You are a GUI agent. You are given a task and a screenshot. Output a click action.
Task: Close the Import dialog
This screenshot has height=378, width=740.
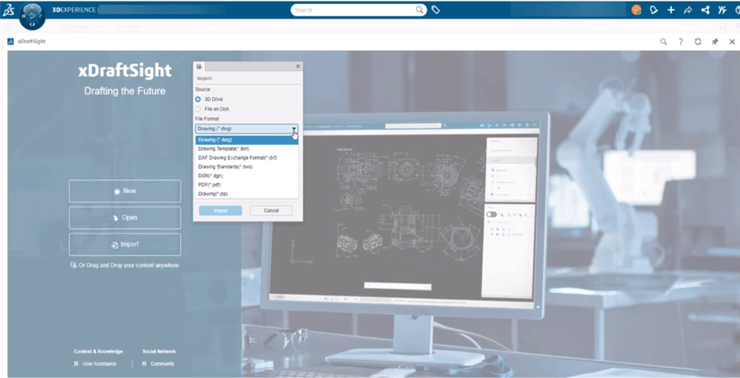pos(298,67)
